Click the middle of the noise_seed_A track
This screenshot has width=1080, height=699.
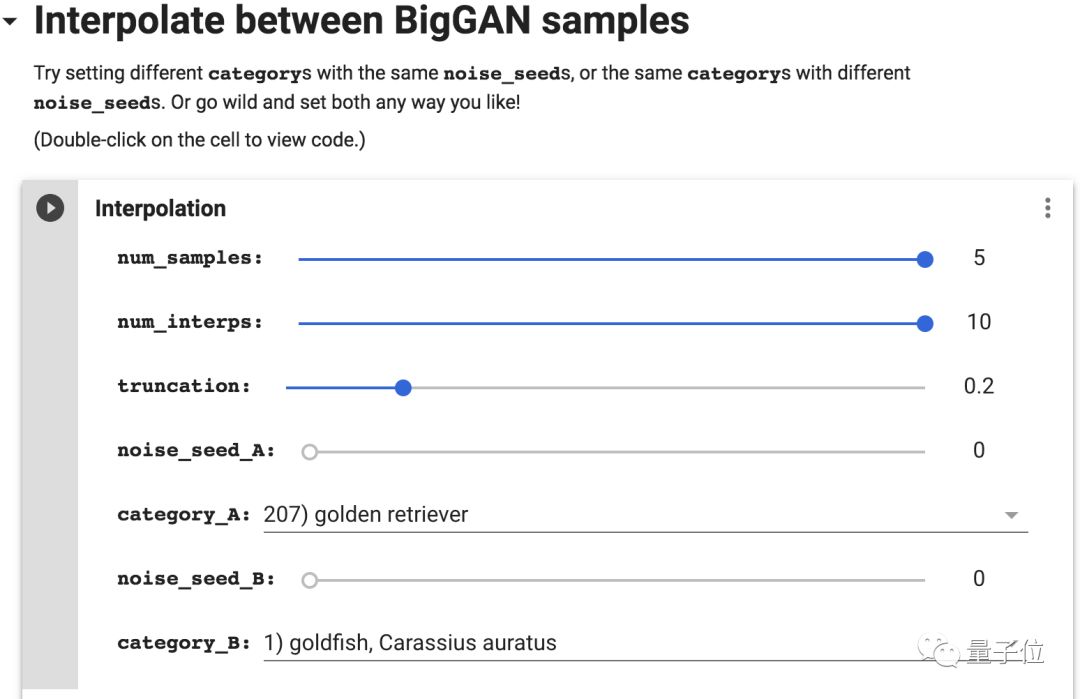point(618,452)
